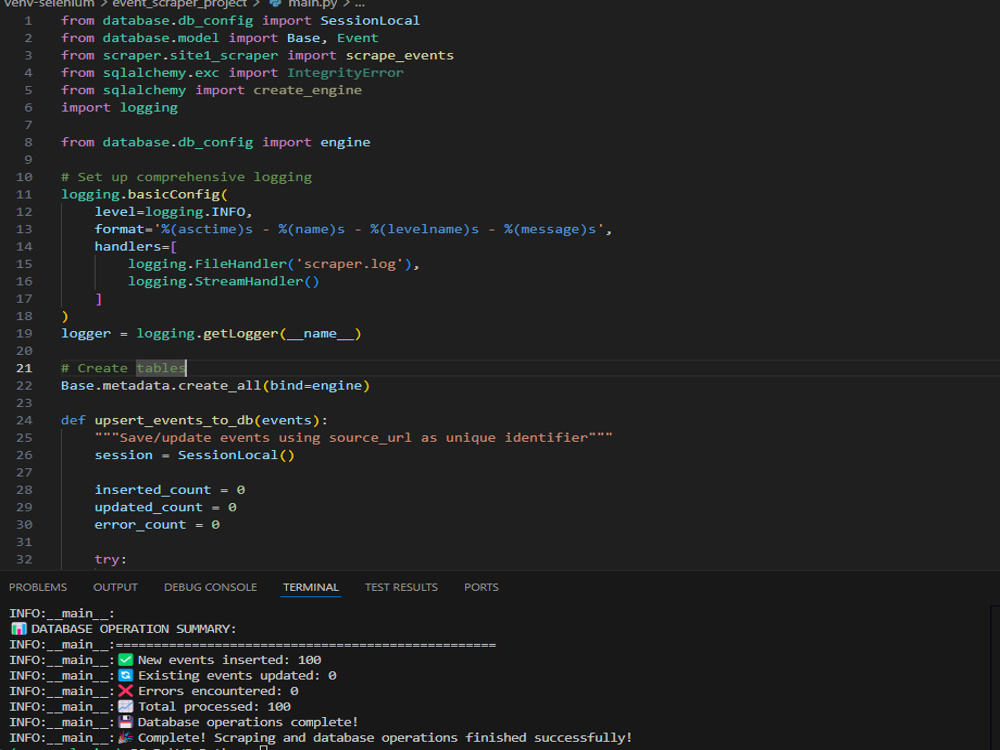Image resolution: width=1000 pixels, height=750 pixels.
Task: Click 'Errors encountered: 0' terminal line
Action: (x=218, y=691)
